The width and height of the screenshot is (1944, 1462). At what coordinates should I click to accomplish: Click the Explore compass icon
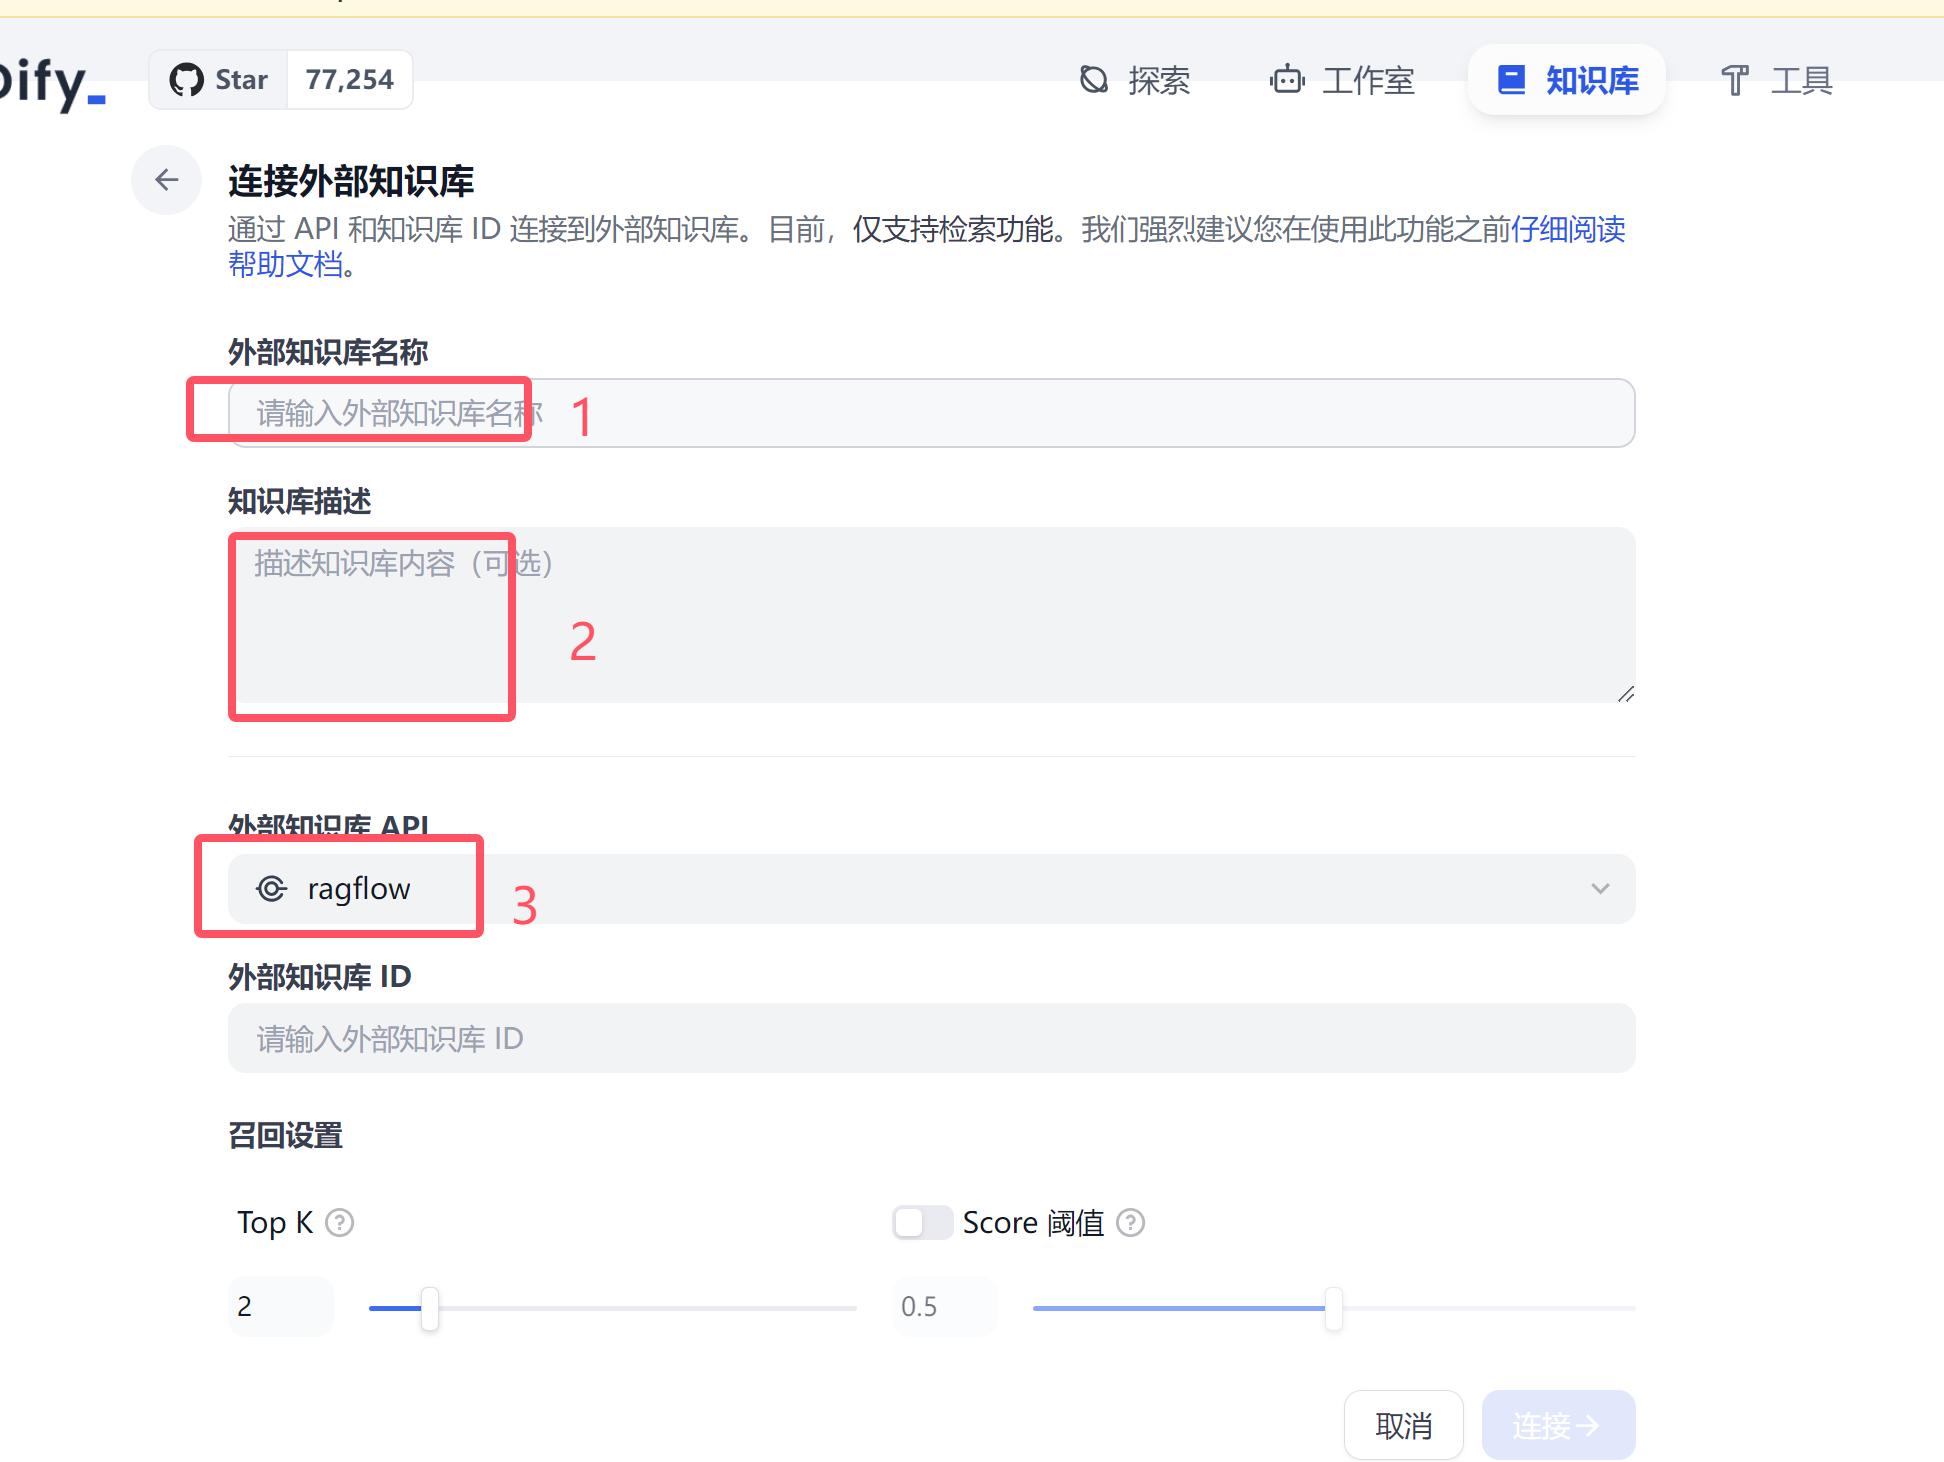(1094, 80)
